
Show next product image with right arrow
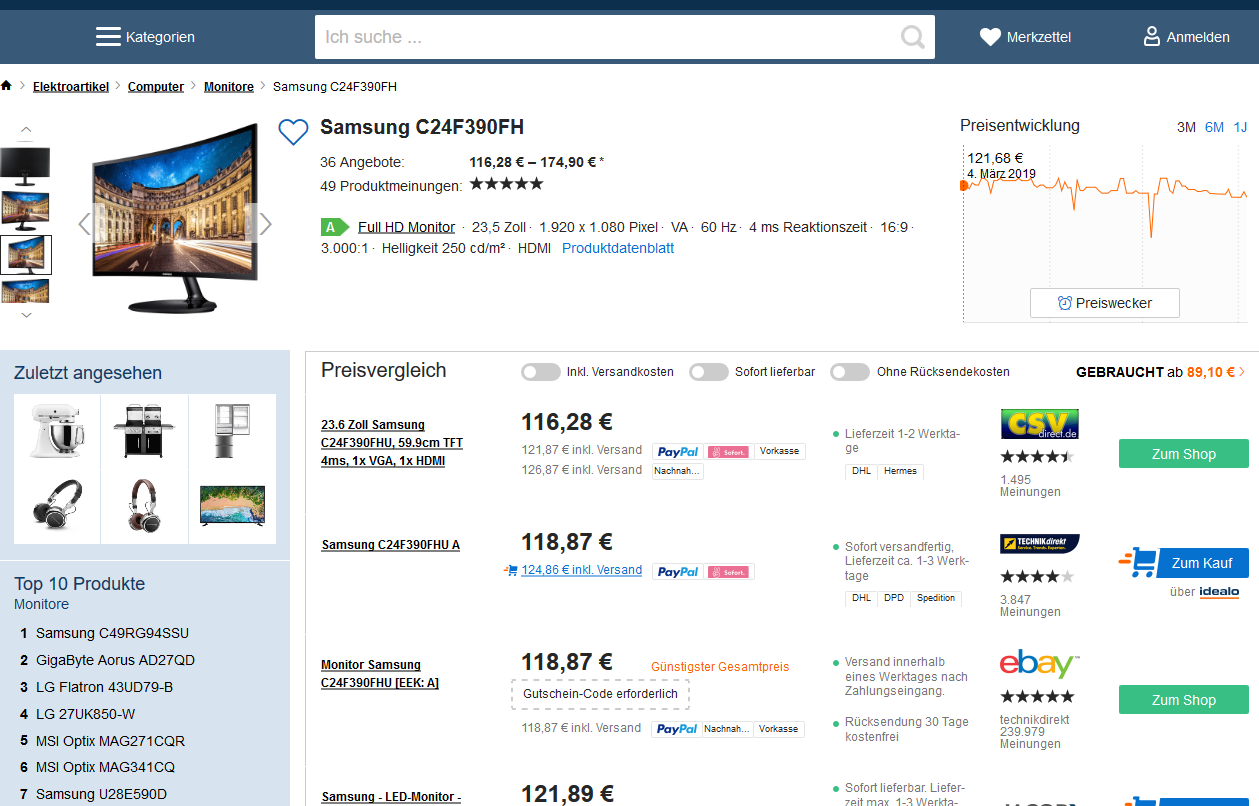coord(265,224)
